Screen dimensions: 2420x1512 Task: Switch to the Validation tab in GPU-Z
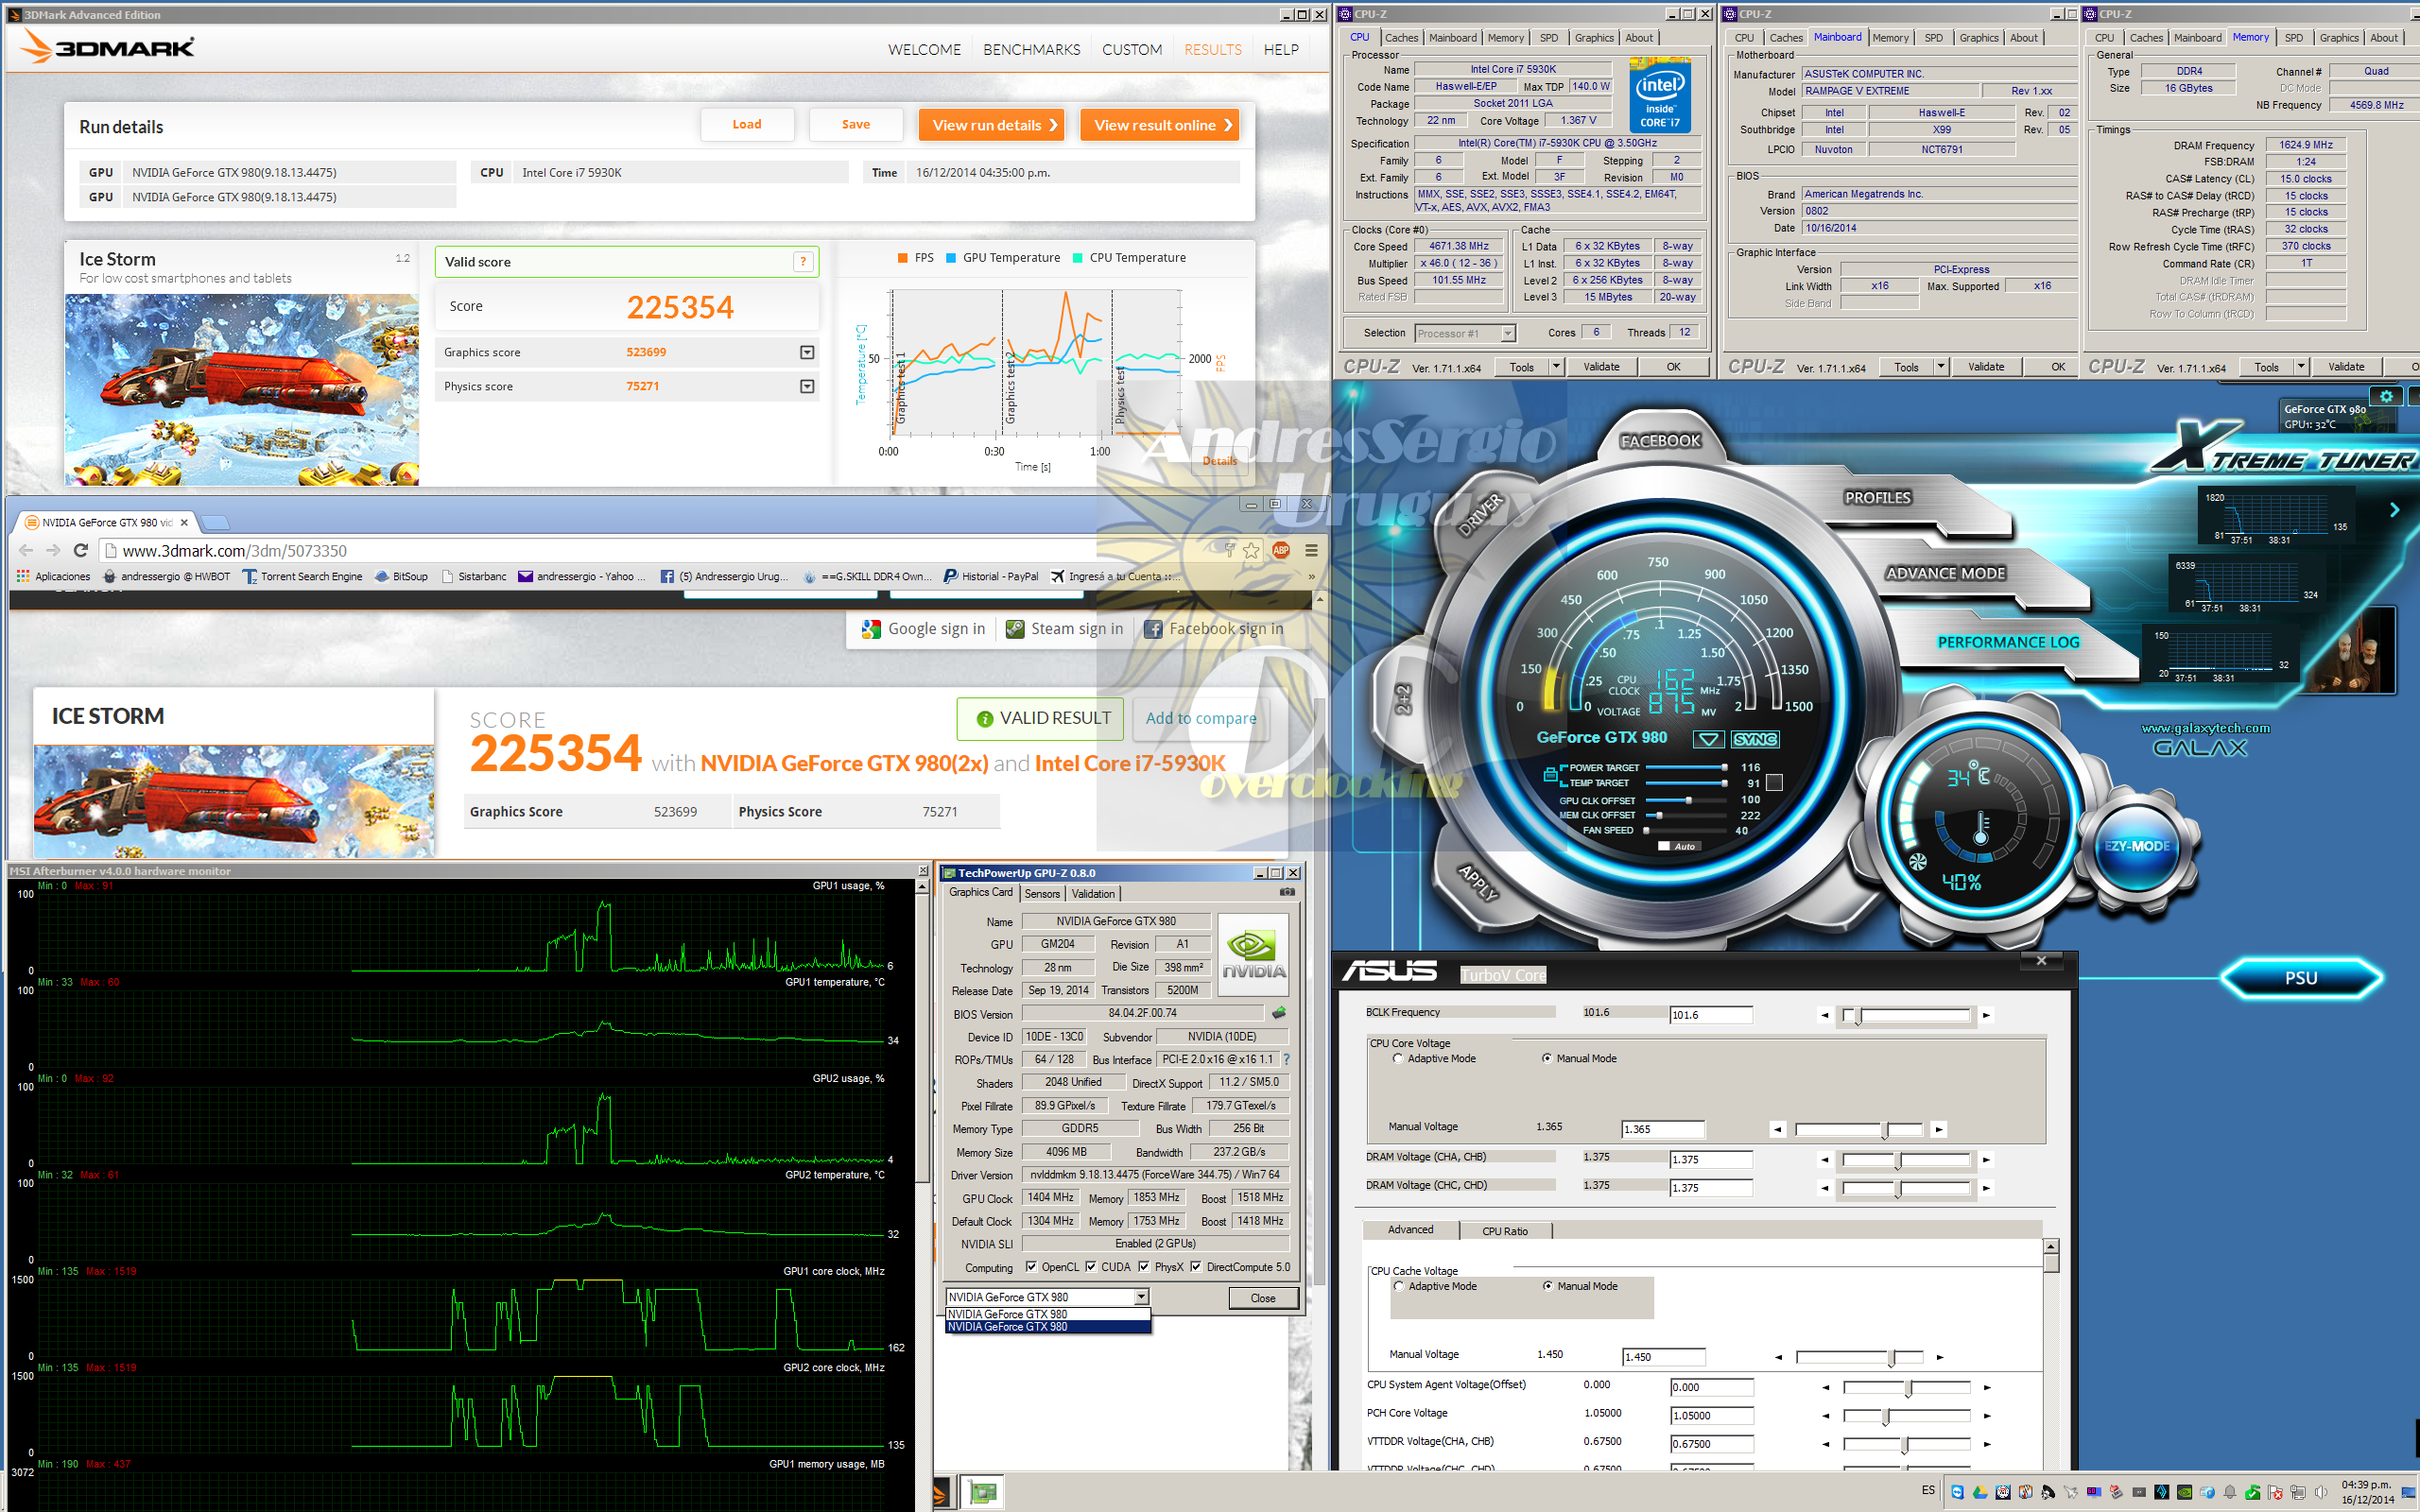click(x=1093, y=893)
